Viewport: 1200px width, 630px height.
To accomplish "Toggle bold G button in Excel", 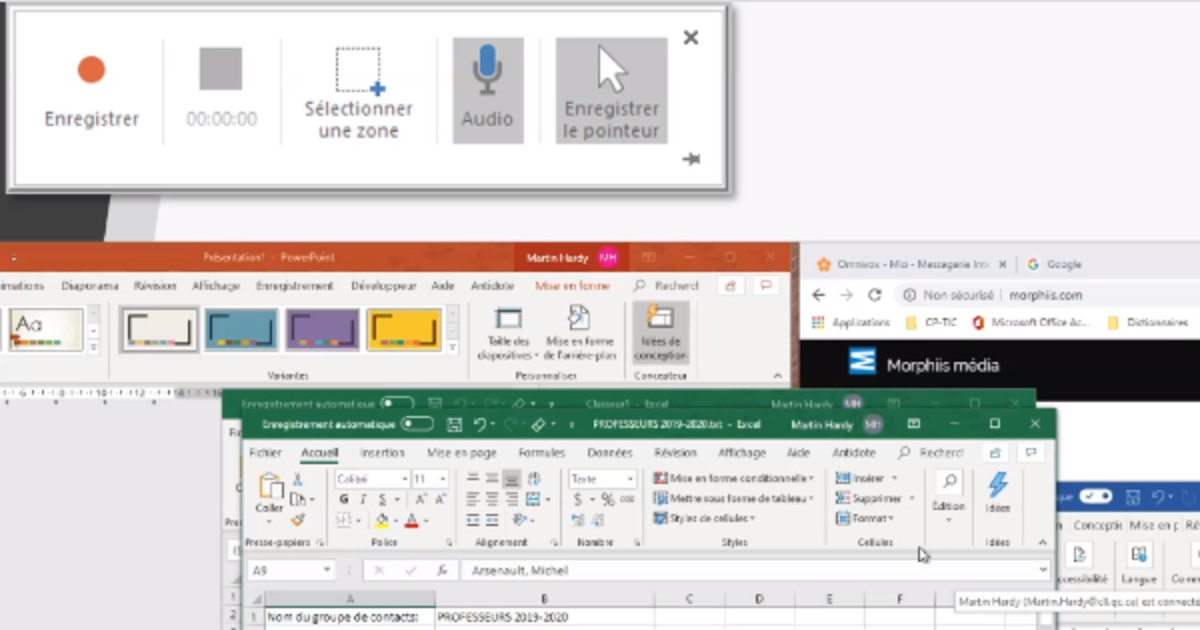I will (343, 499).
